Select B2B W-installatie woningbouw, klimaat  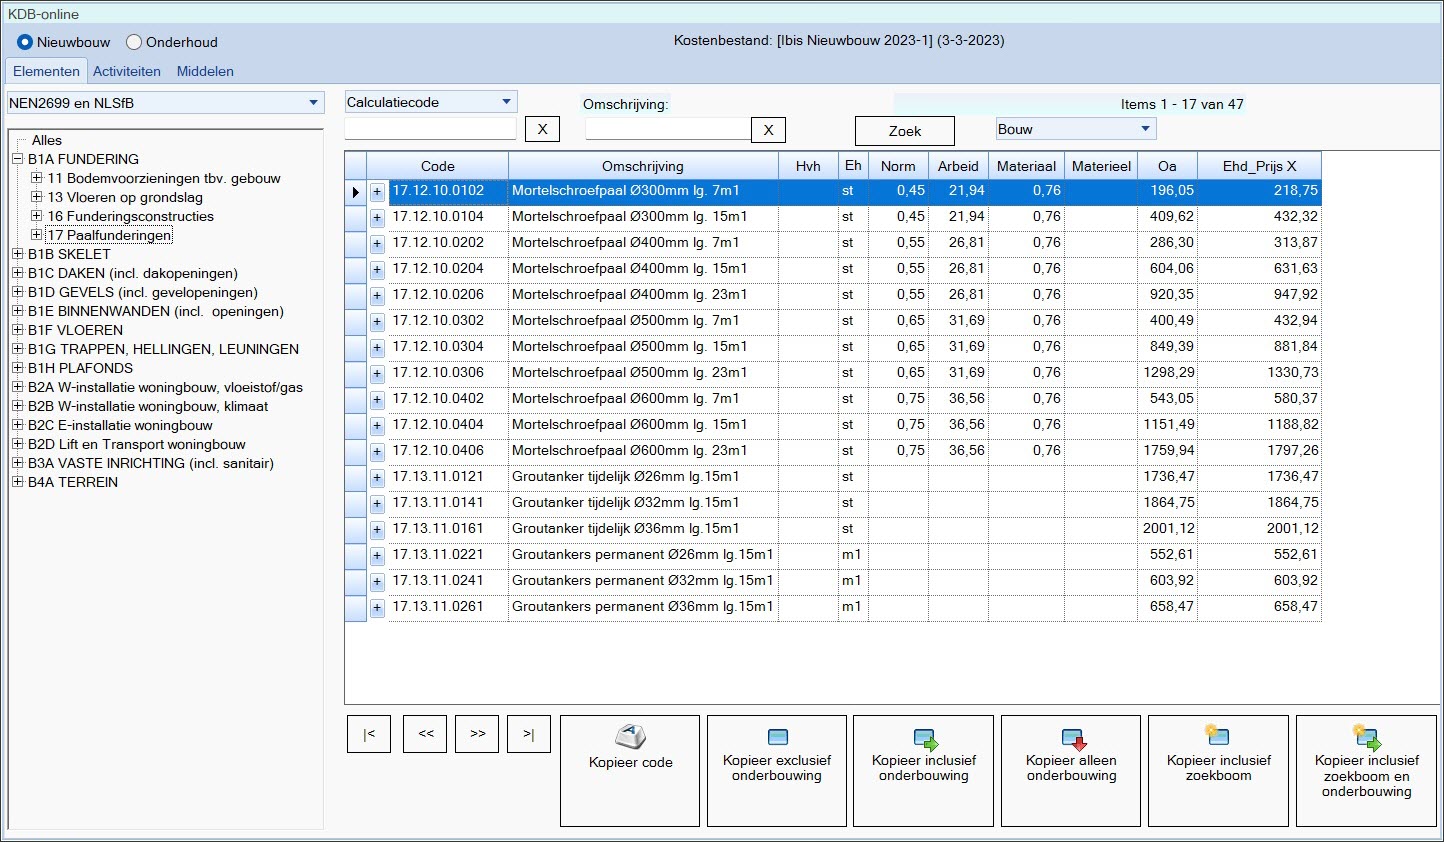(148, 406)
